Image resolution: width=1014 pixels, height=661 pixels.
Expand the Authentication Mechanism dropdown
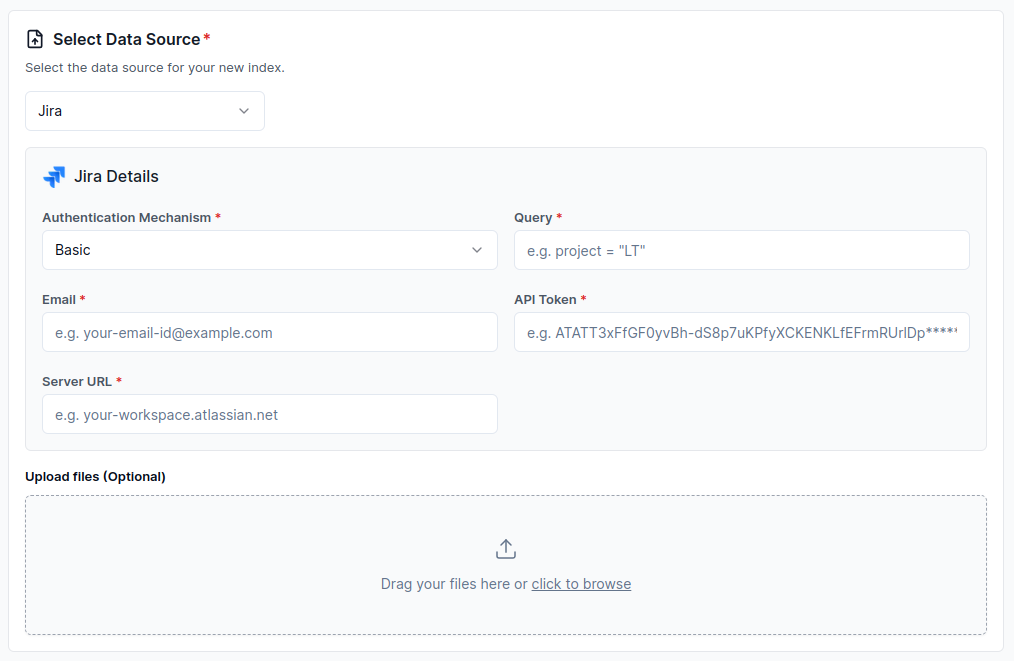[x=269, y=250]
